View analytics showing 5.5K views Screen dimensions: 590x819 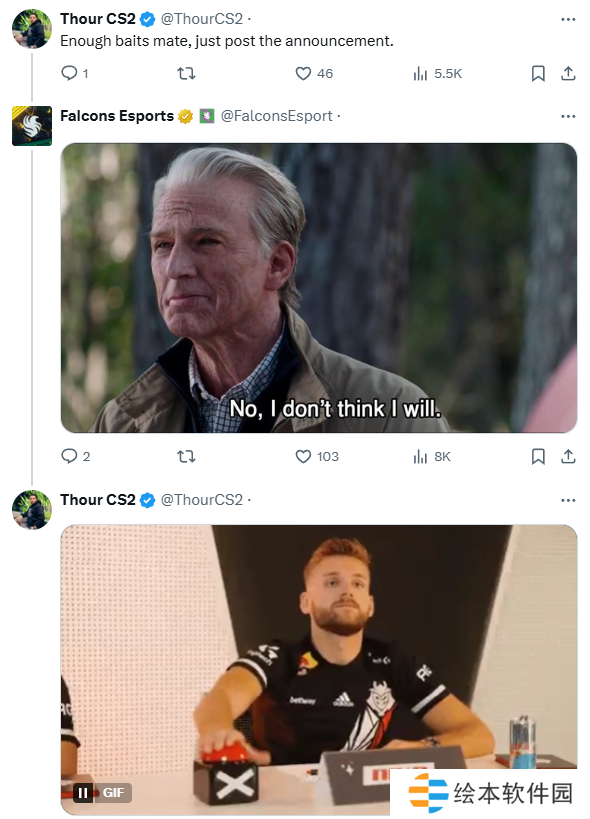pyautogui.click(x=438, y=73)
